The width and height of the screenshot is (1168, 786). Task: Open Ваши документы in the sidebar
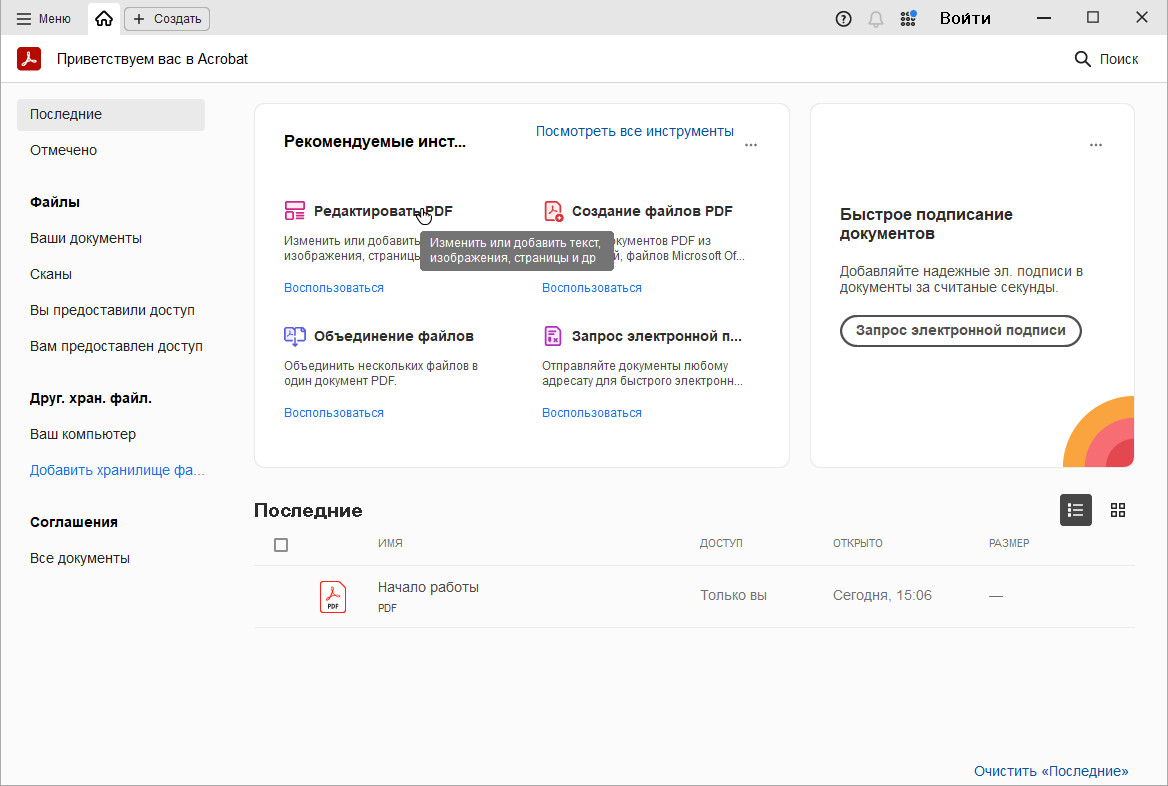pos(86,238)
